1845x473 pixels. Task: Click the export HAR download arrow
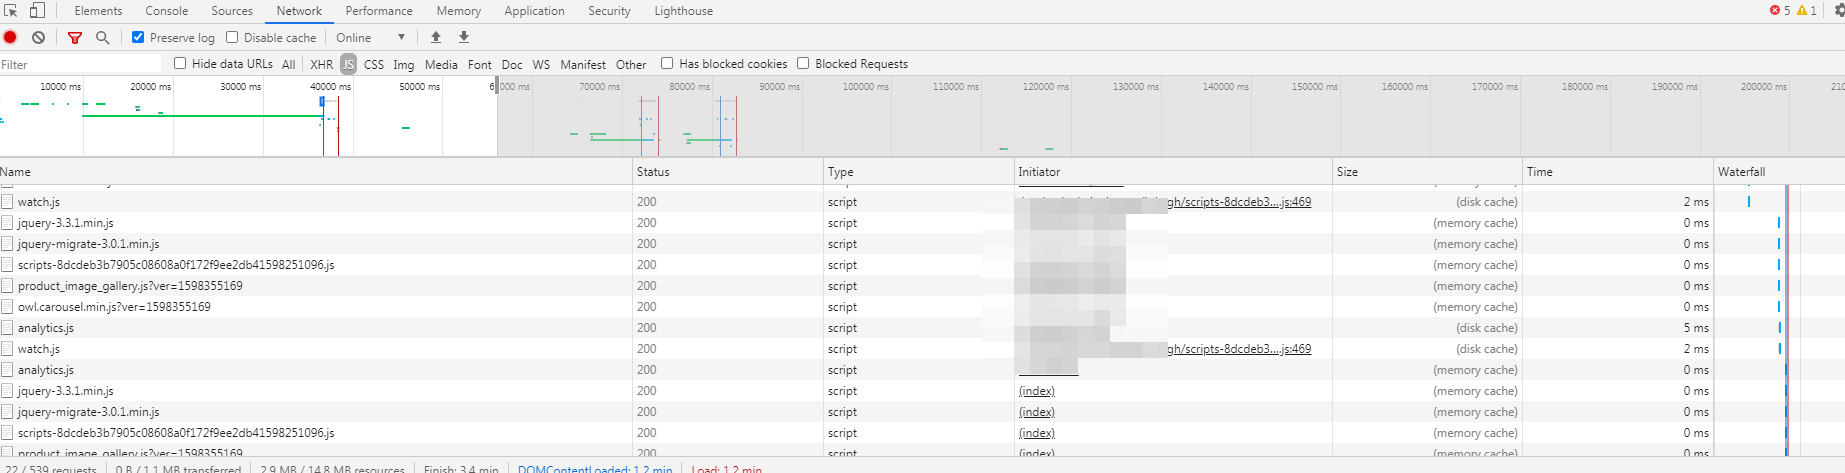[464, 38]
